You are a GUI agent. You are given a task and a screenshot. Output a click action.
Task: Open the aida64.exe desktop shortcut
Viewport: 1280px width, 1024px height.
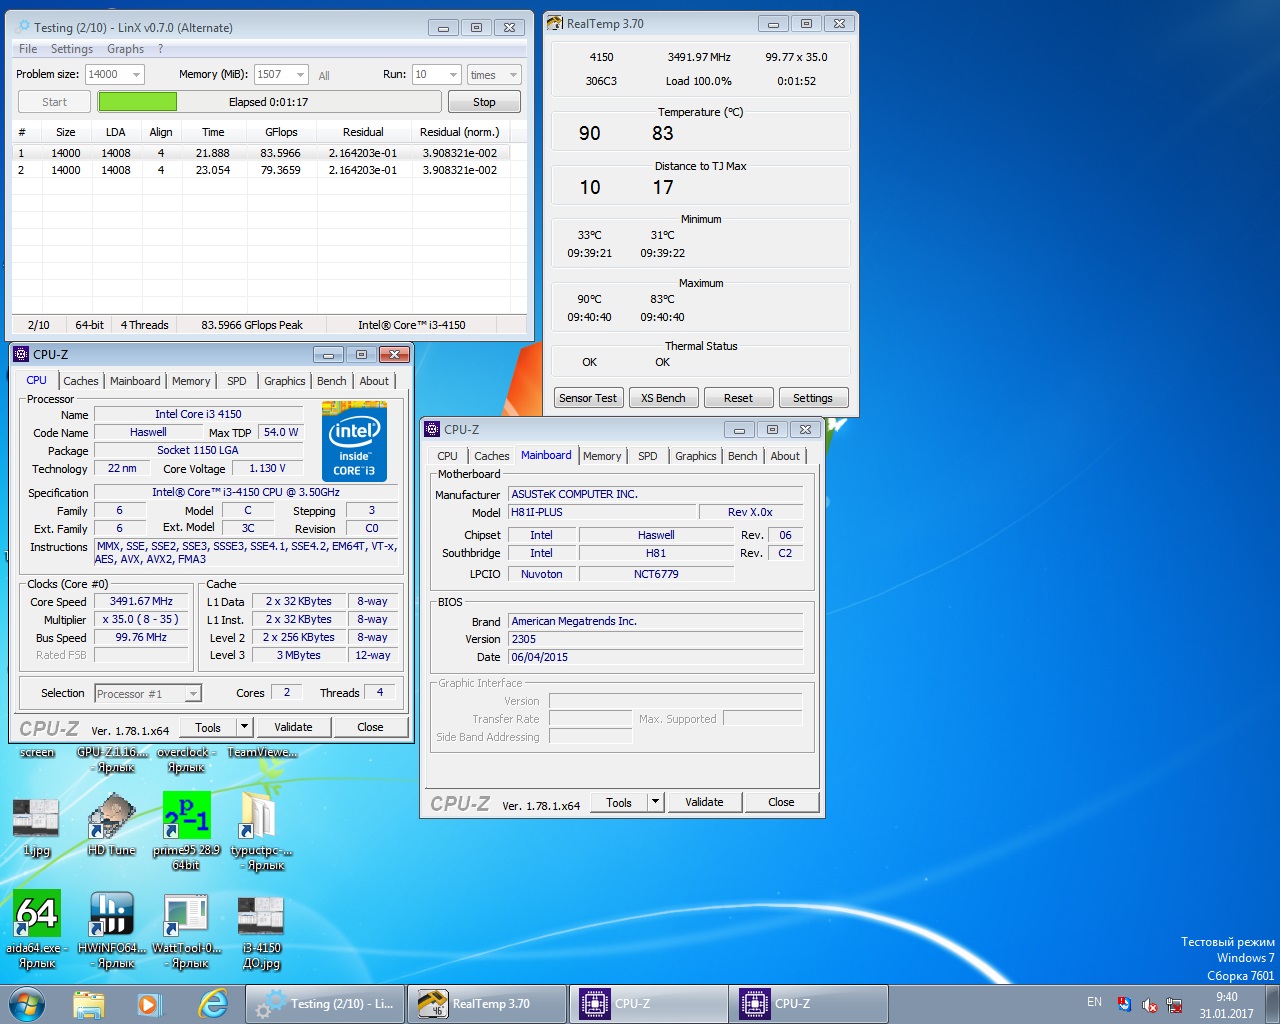37,915
